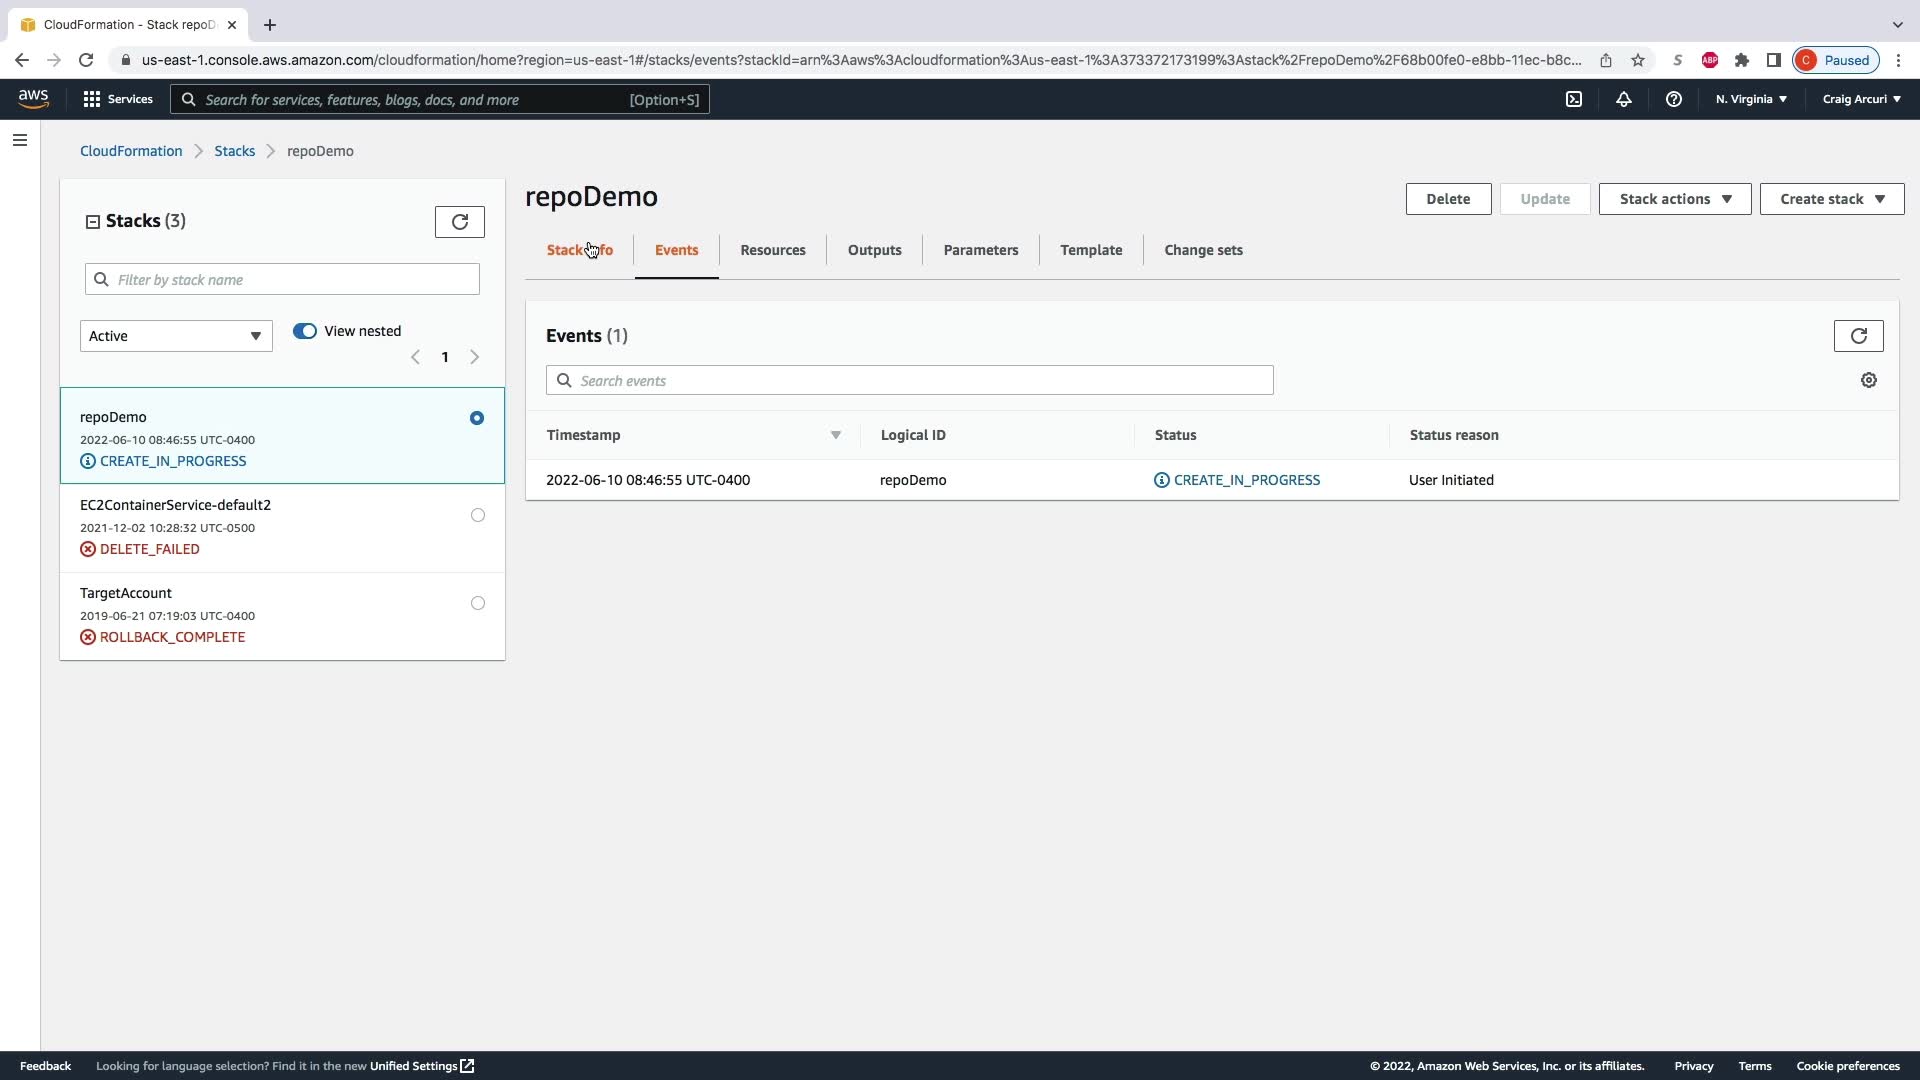Open the Create stack dropdown
The width and height of the screenshot is (1920, 1080).
[x=1831, y=199]
